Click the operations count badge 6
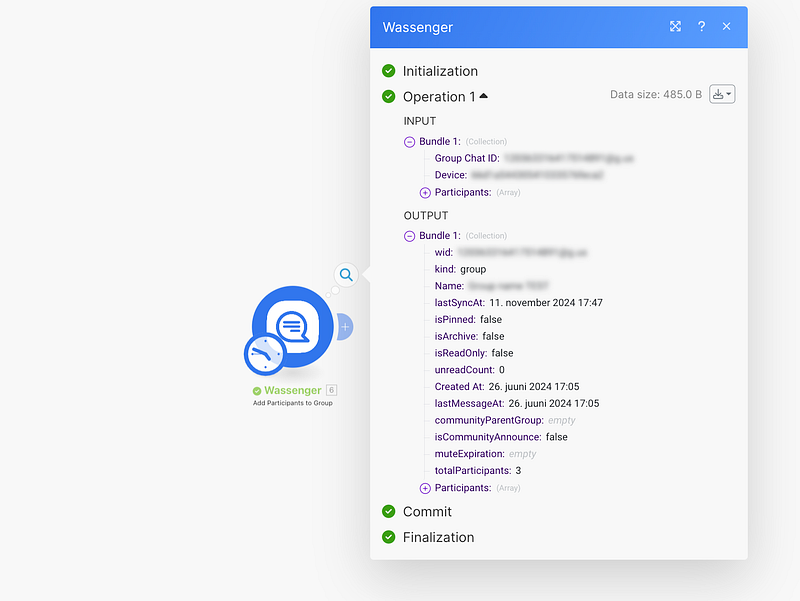The width and height of the screenshot is (800, 601). click(331, 390)
